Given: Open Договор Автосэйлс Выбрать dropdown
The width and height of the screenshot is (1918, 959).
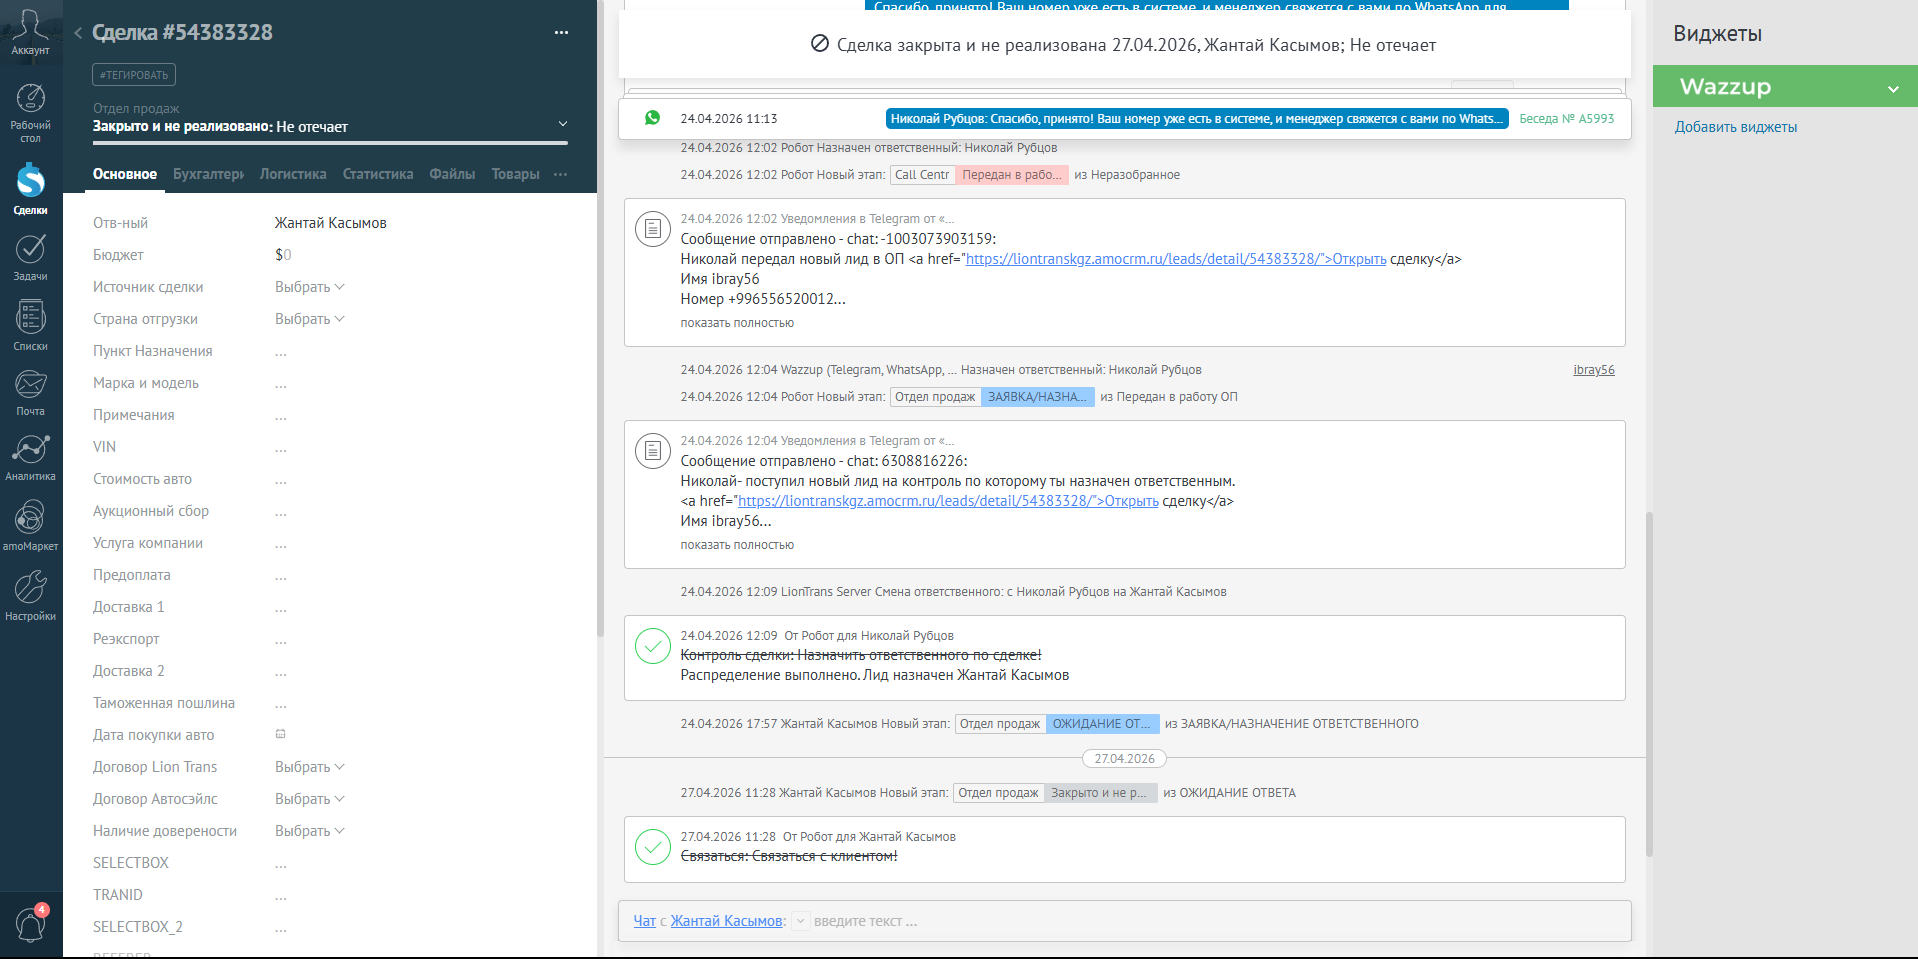Looking at the screenshot, I should 309,799.
